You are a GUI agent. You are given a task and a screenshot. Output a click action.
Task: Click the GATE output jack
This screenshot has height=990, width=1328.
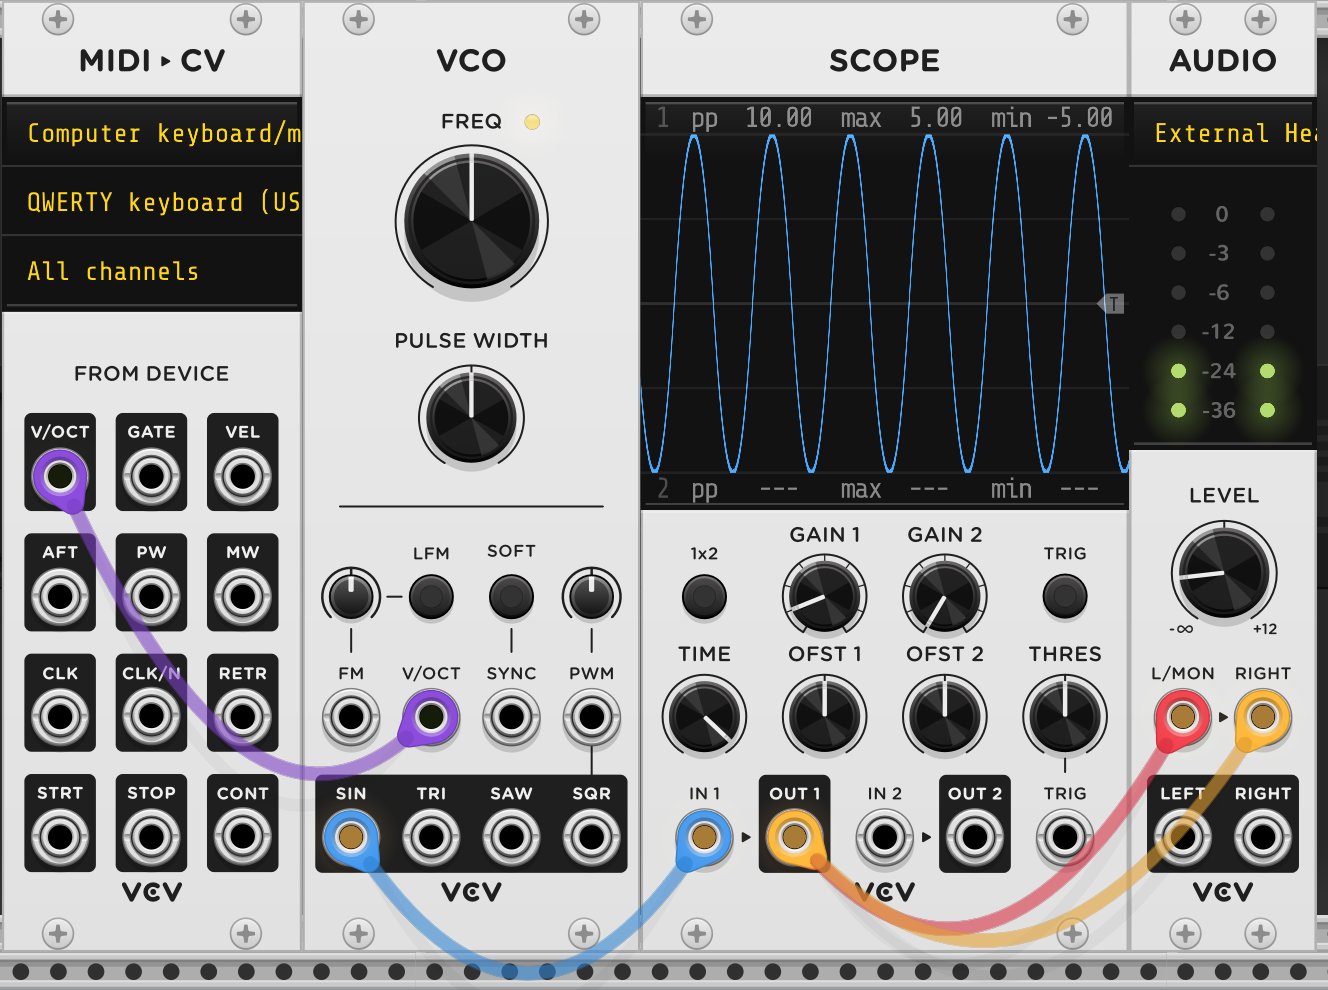pyautogui.click(x=151, y=476)
